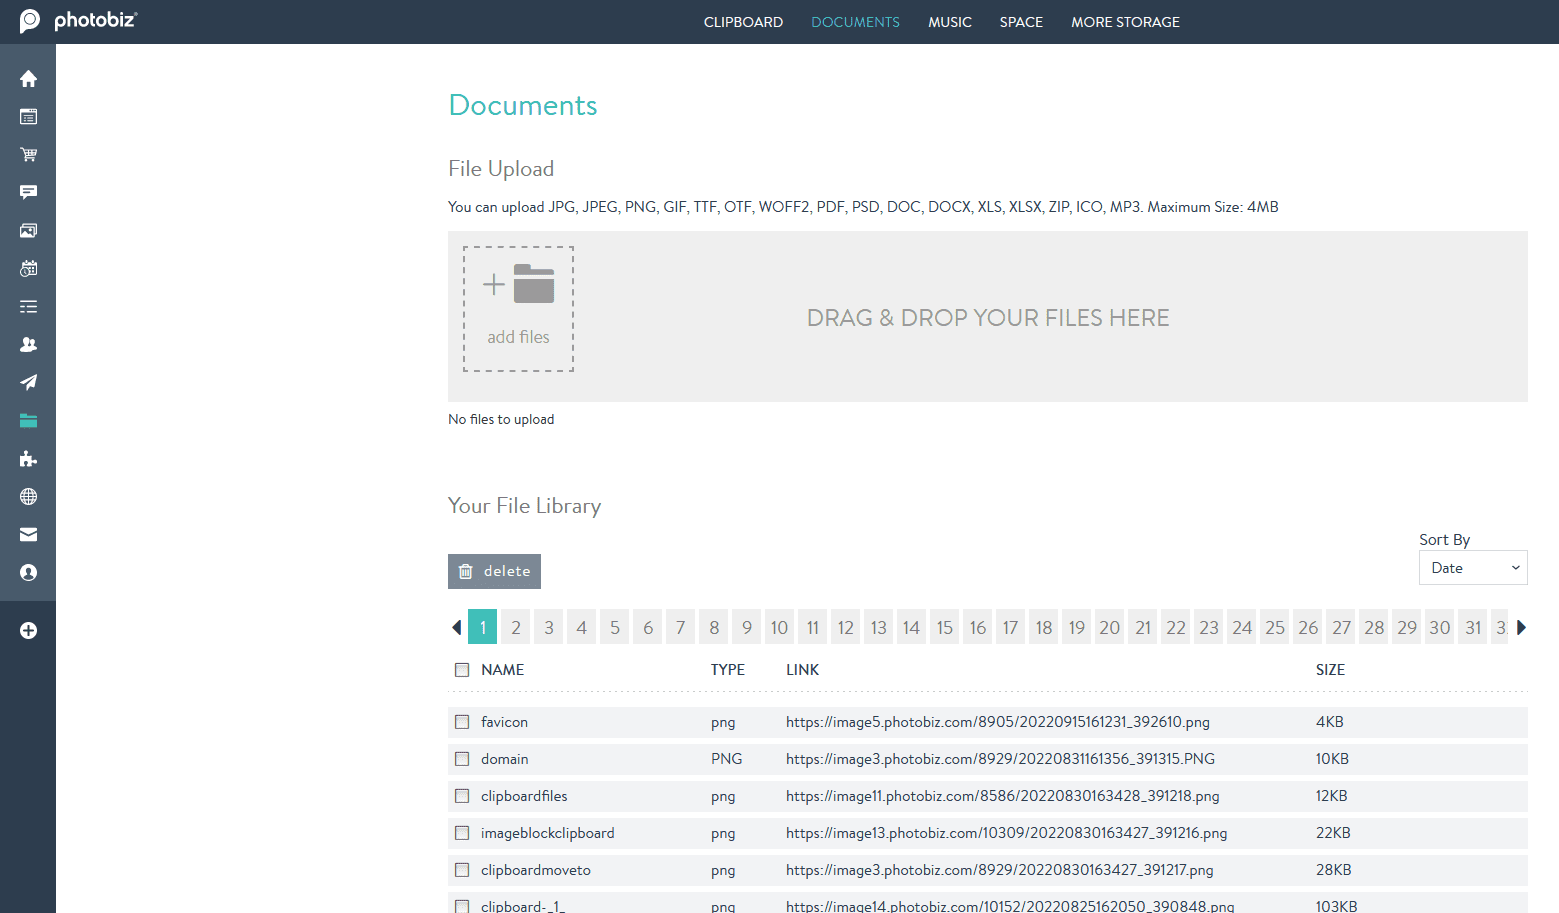This screenshot has height=913, width=1559.
Task: Switch to the MUSIC tab
Action: [949, 22]
